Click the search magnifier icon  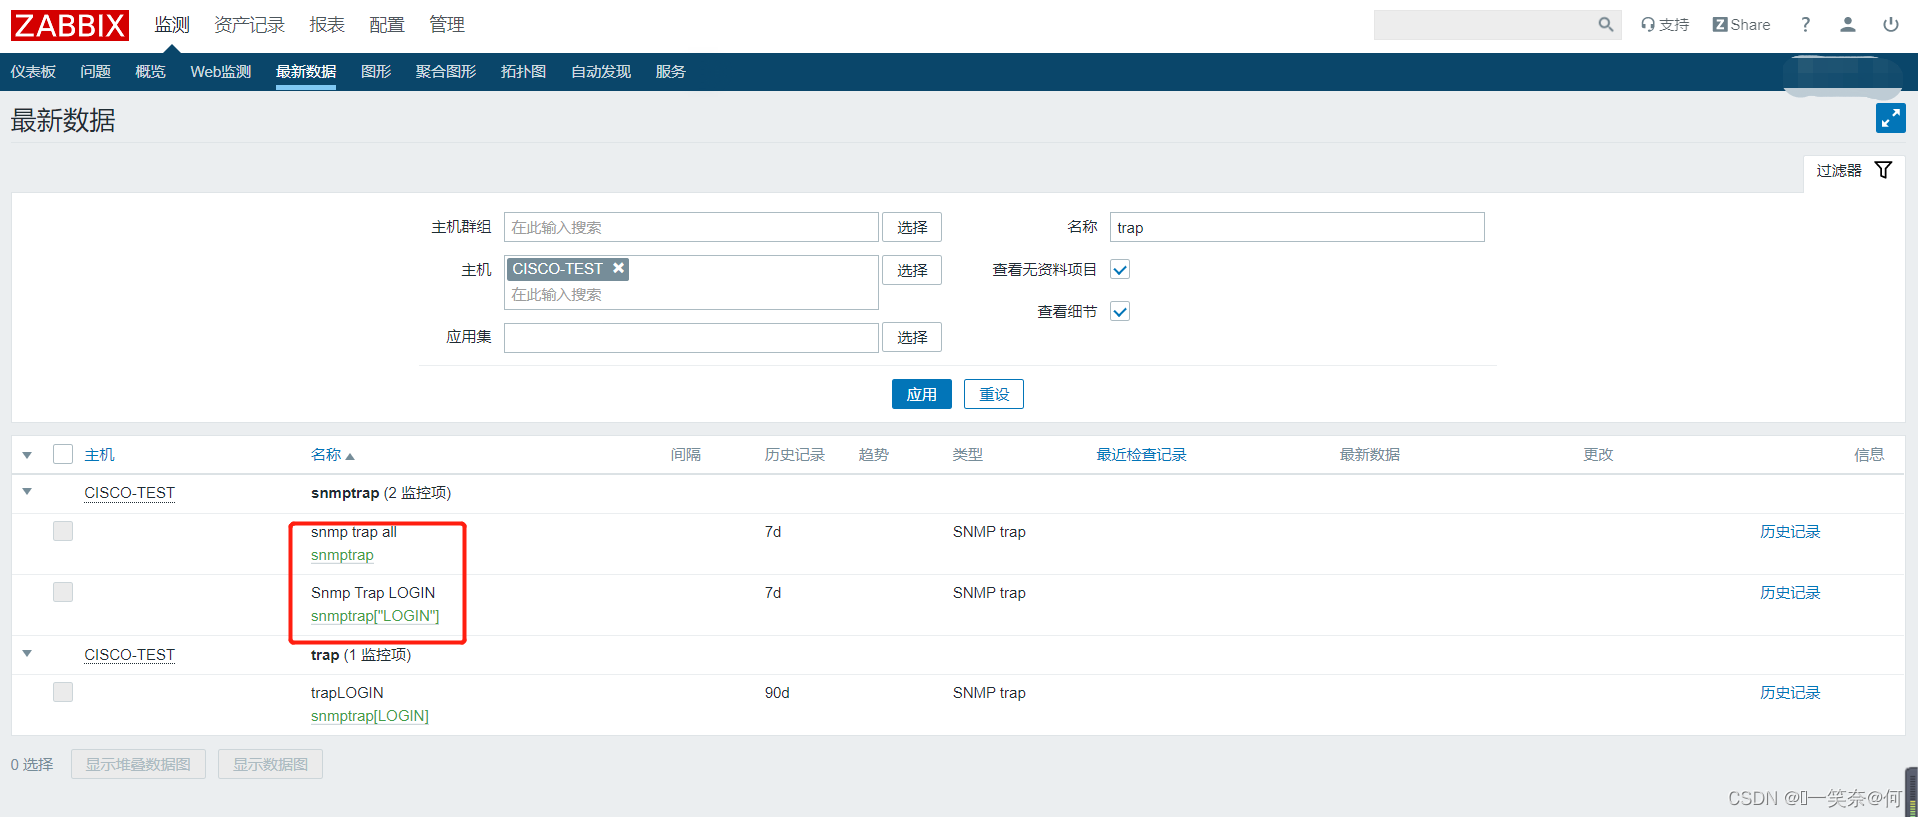(1605, 24)
